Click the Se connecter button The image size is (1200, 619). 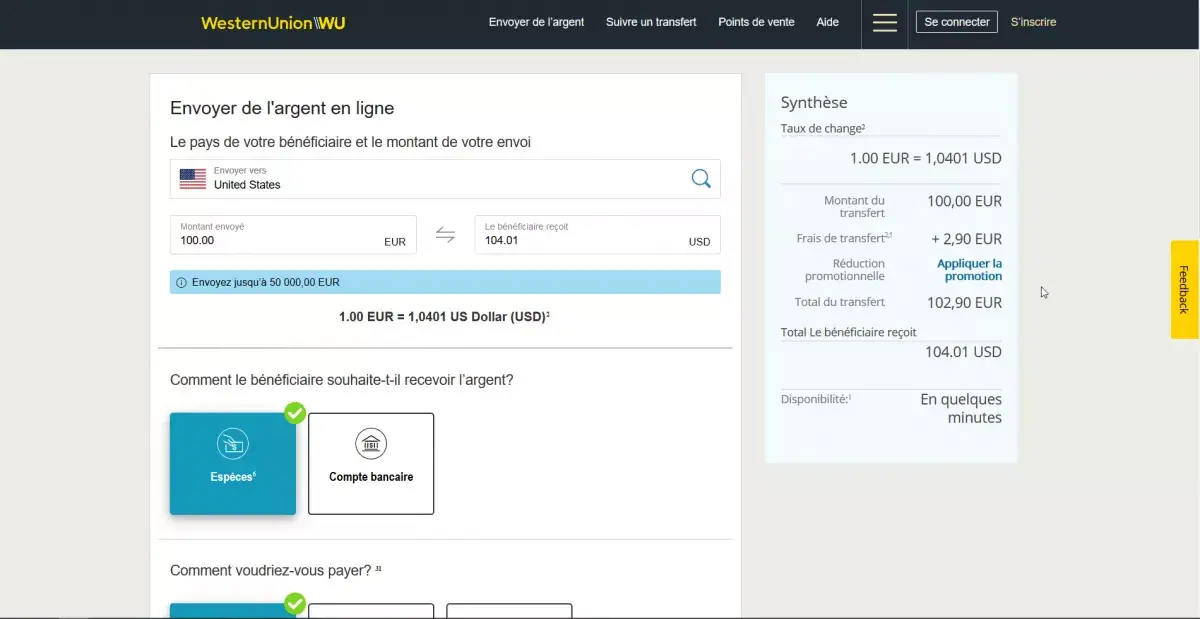click(957, 22)
